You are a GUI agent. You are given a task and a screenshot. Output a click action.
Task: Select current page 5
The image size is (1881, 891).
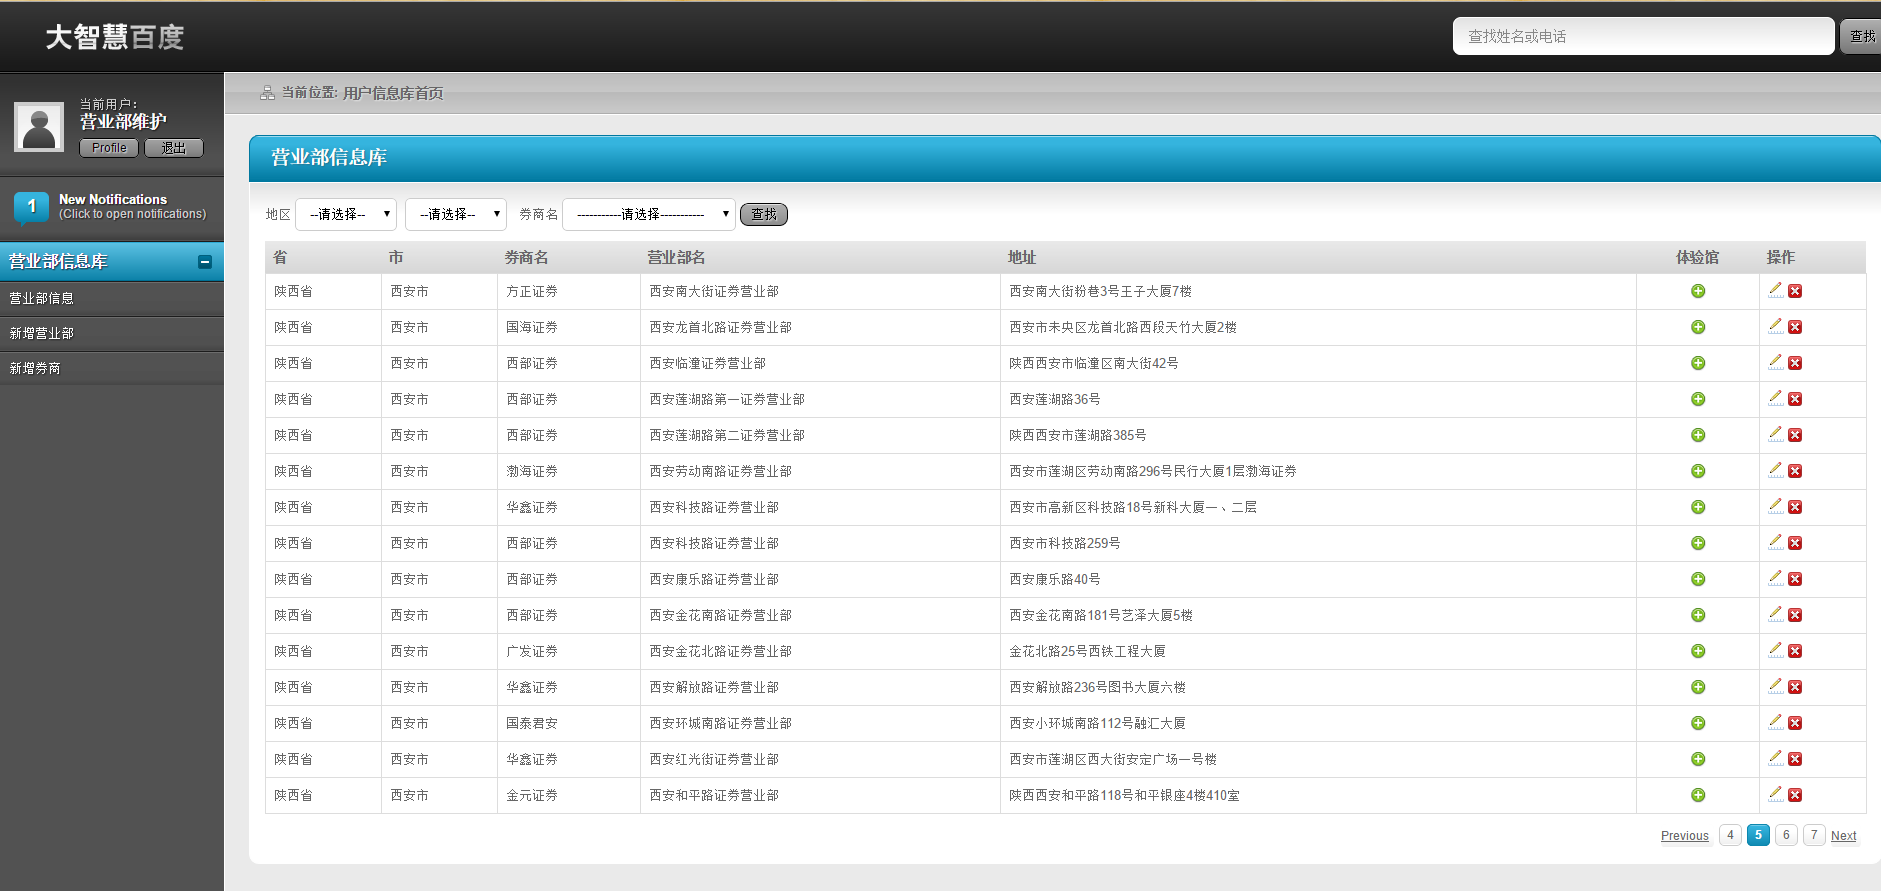[x=1758, y=835]
